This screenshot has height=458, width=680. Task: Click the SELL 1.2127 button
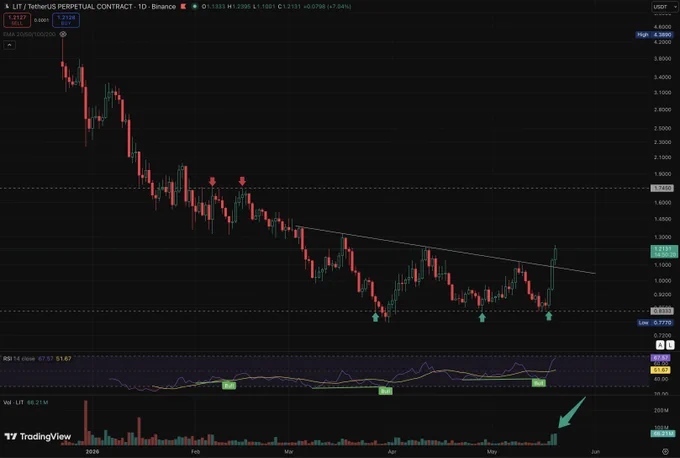coord(17,20)
